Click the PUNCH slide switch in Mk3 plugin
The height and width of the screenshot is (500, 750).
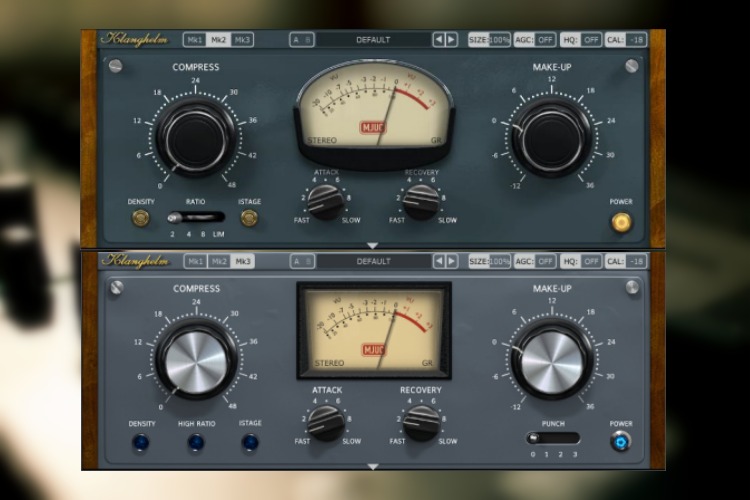tap(553, 438)
